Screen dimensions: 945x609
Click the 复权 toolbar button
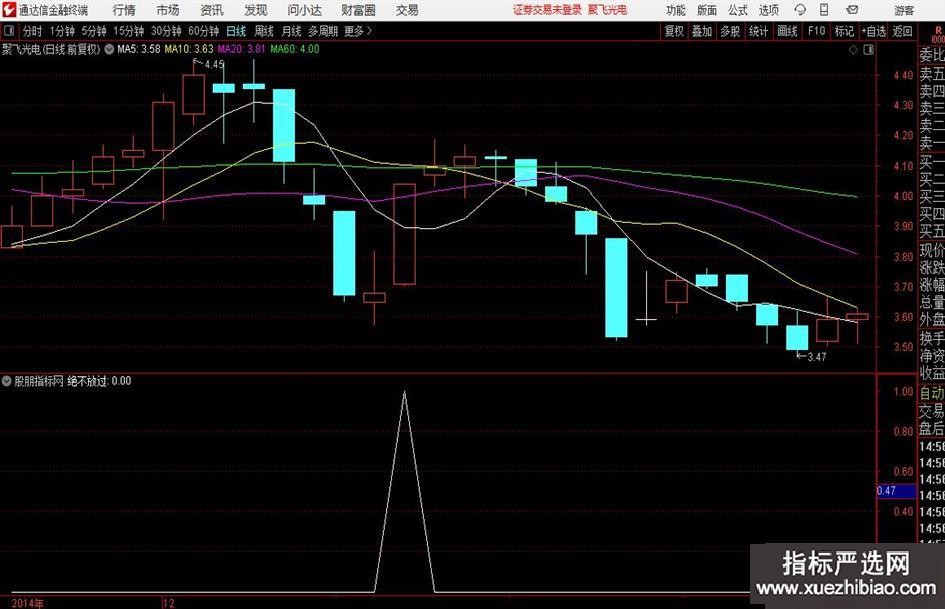tap(674, 31)
